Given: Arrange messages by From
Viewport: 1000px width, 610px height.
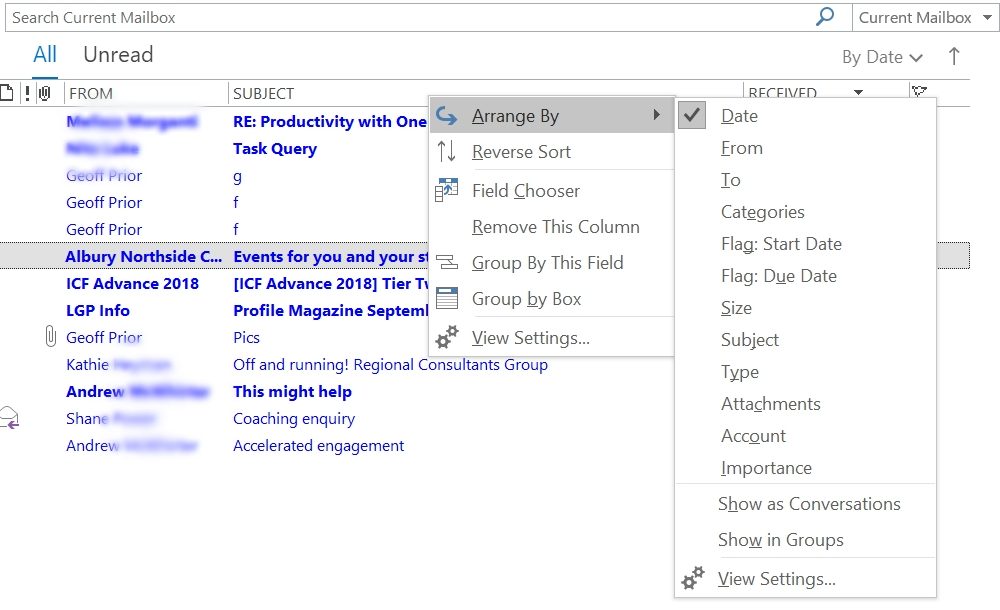Looking at the screenshot, I should [x=805, y=147].
